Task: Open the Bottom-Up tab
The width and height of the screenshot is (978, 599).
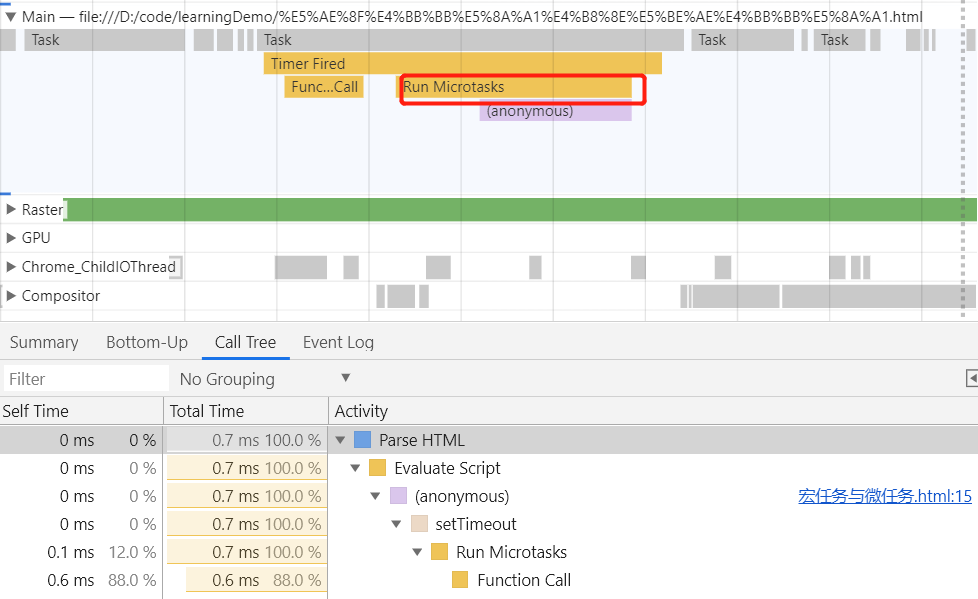Action: click(x=147, y=342)
